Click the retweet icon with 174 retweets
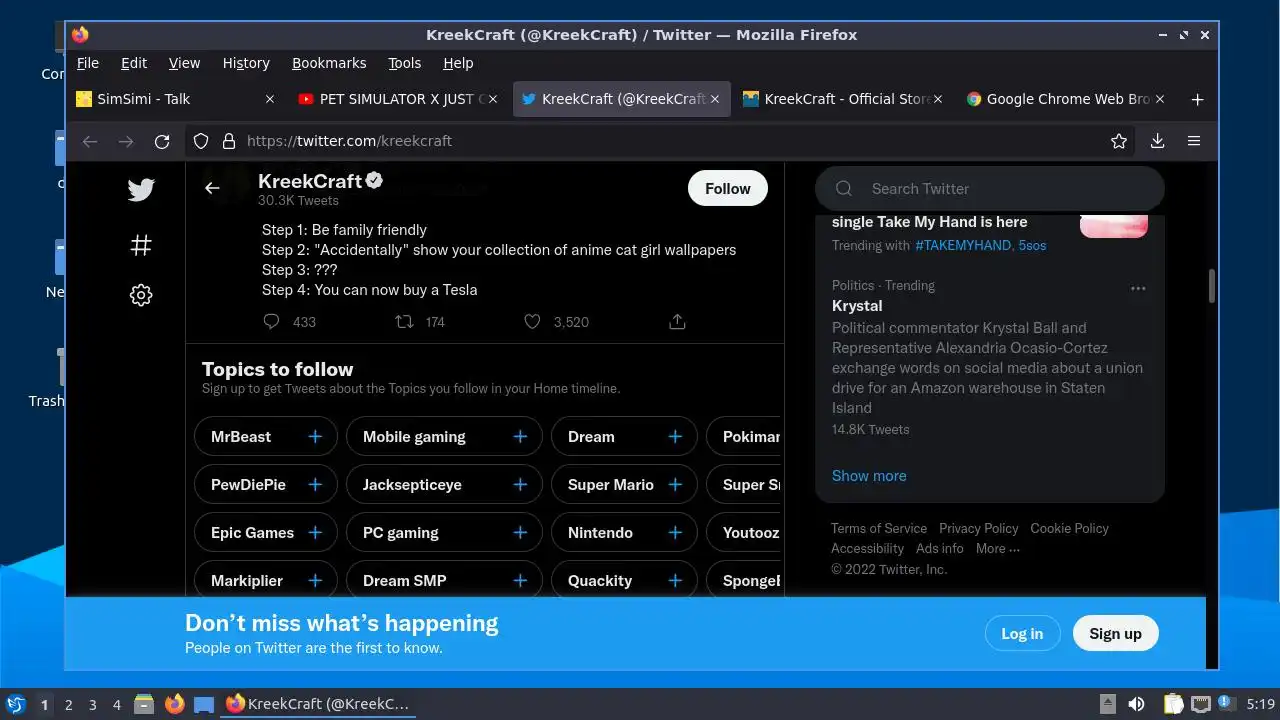 coord(404,321)
